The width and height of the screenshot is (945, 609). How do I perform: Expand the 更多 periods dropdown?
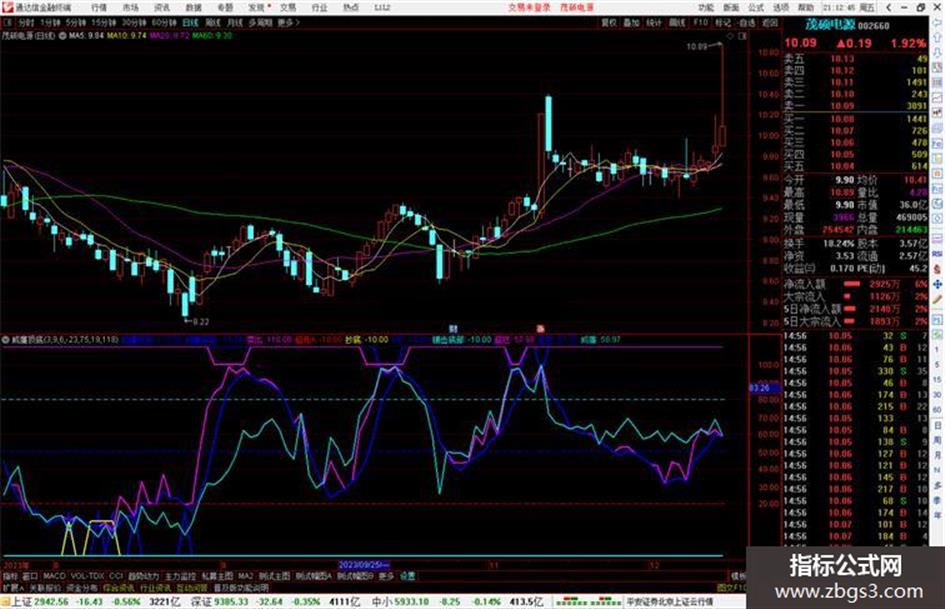288,23
